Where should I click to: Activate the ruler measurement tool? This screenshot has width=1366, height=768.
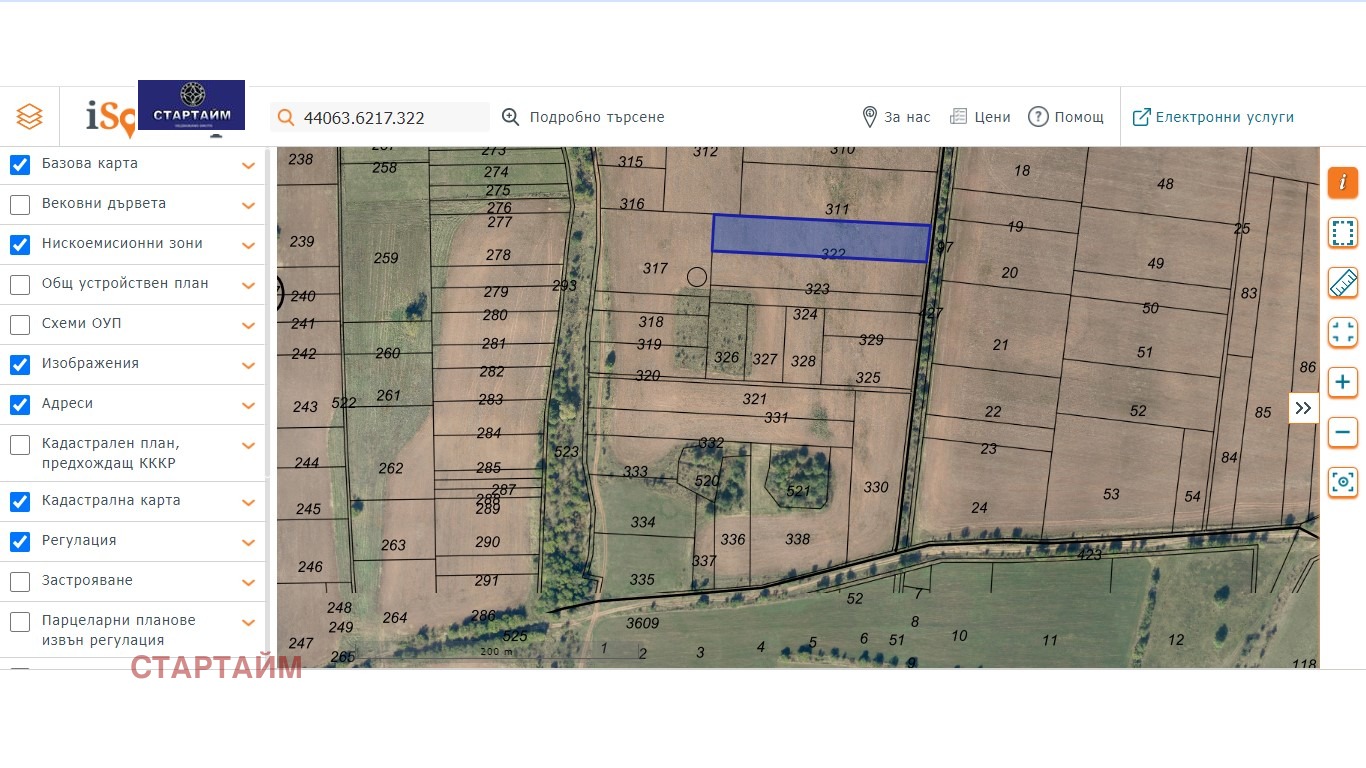point(1342,283)
